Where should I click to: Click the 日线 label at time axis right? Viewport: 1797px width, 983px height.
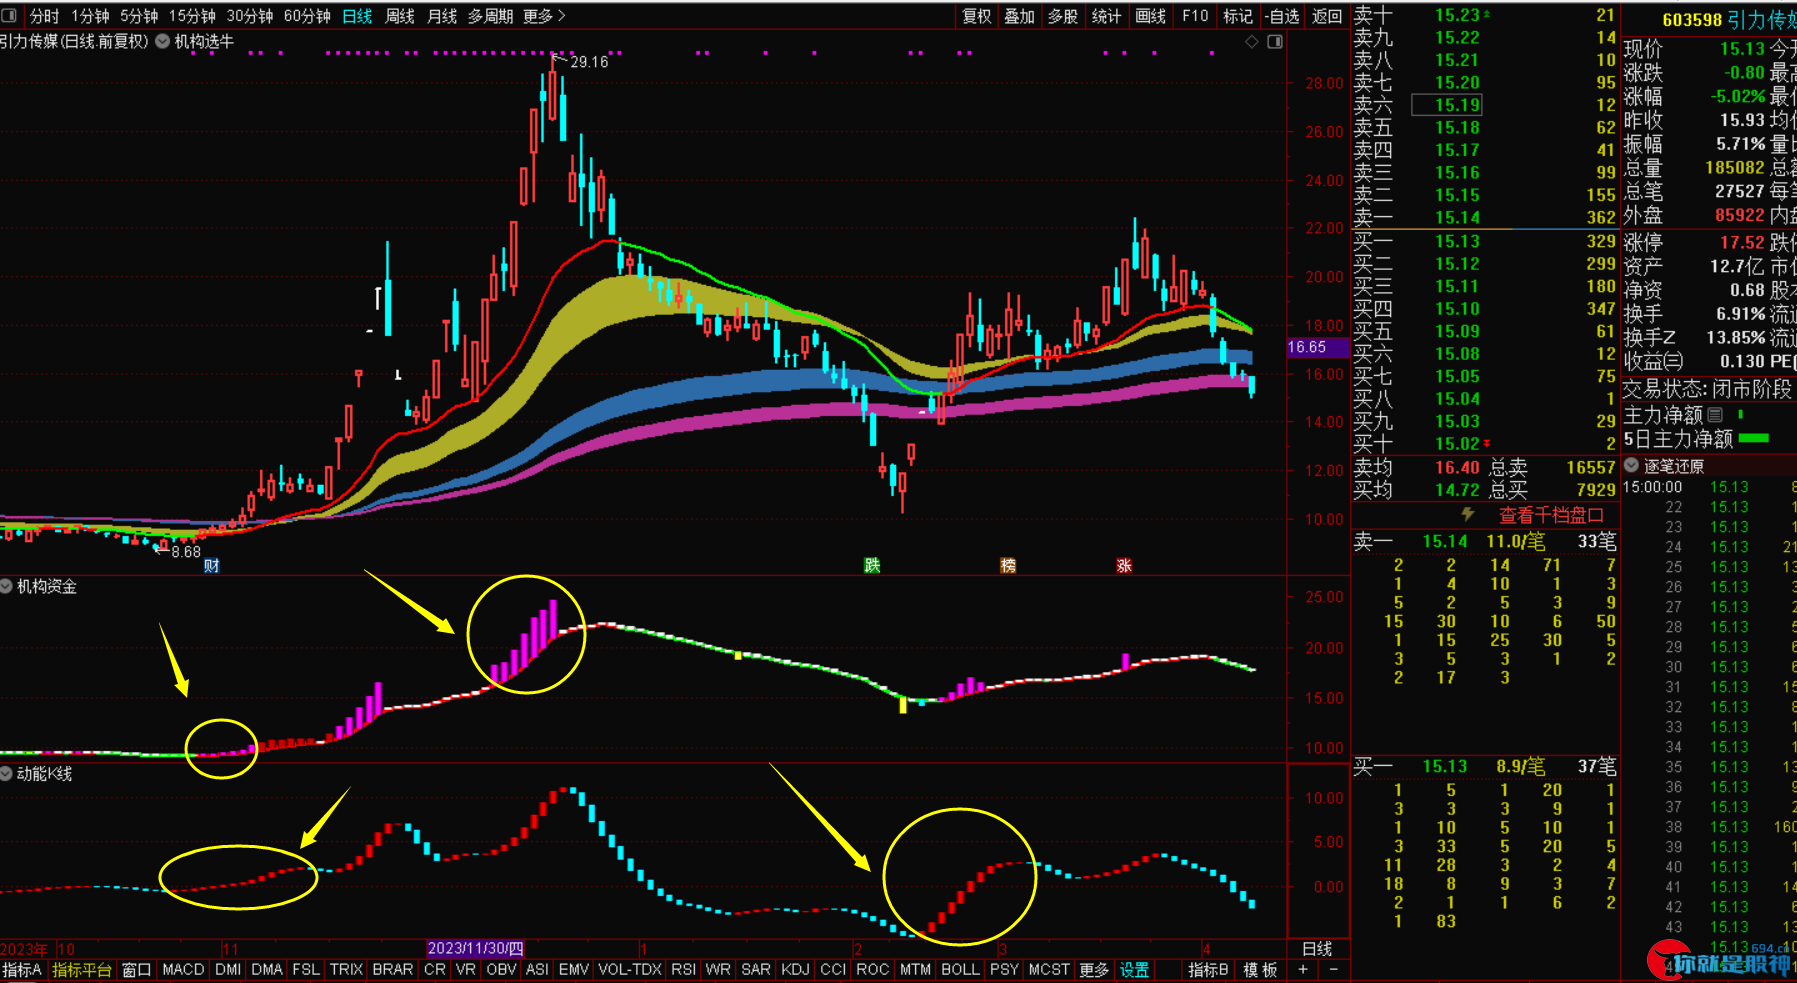coord(1317,948)
